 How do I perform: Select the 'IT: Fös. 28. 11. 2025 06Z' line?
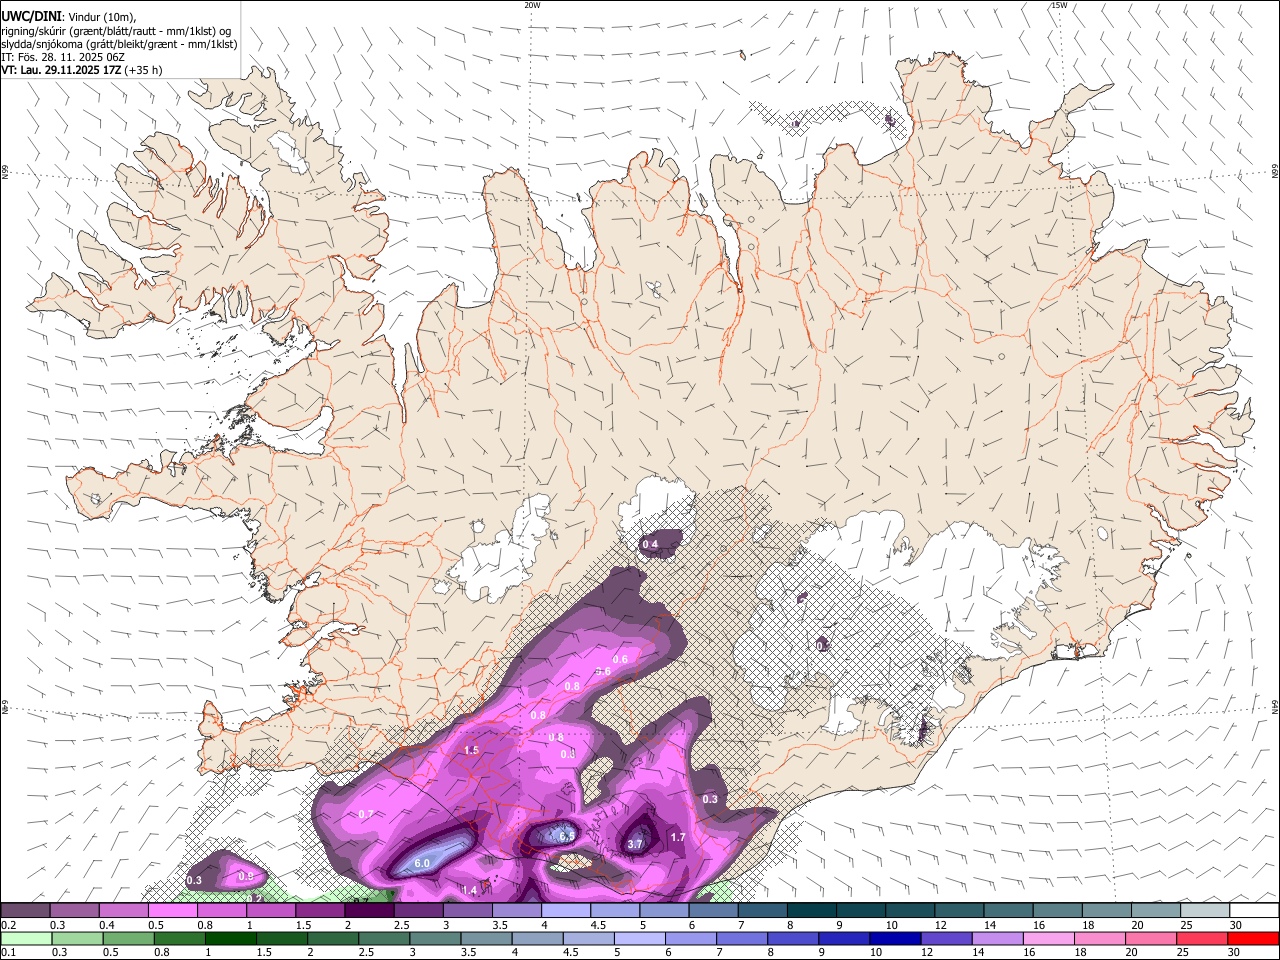[x=63, y=57]
